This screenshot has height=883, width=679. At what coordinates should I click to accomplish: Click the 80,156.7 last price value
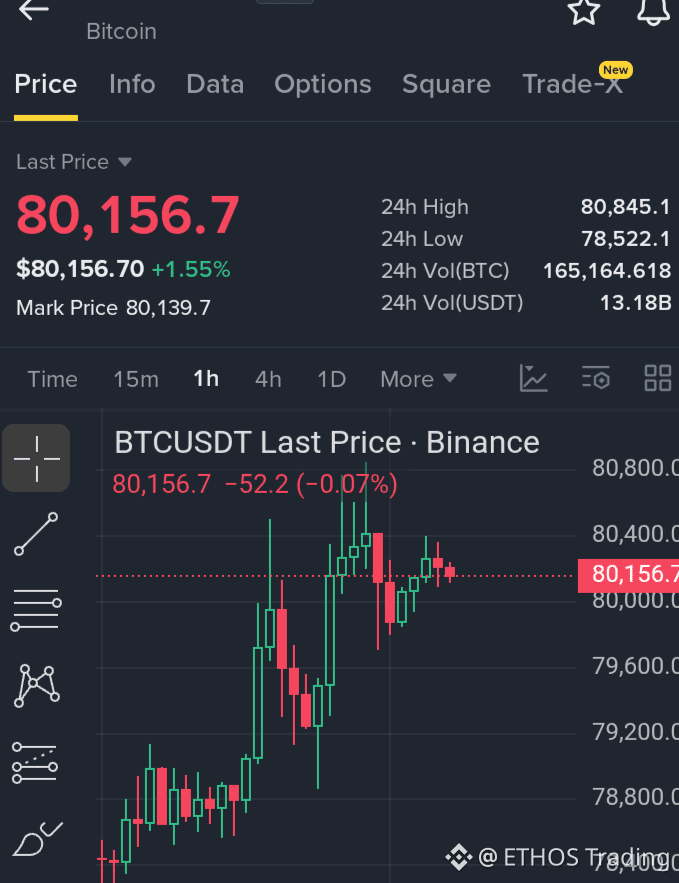pyautogui.click(x=128, y=215)
